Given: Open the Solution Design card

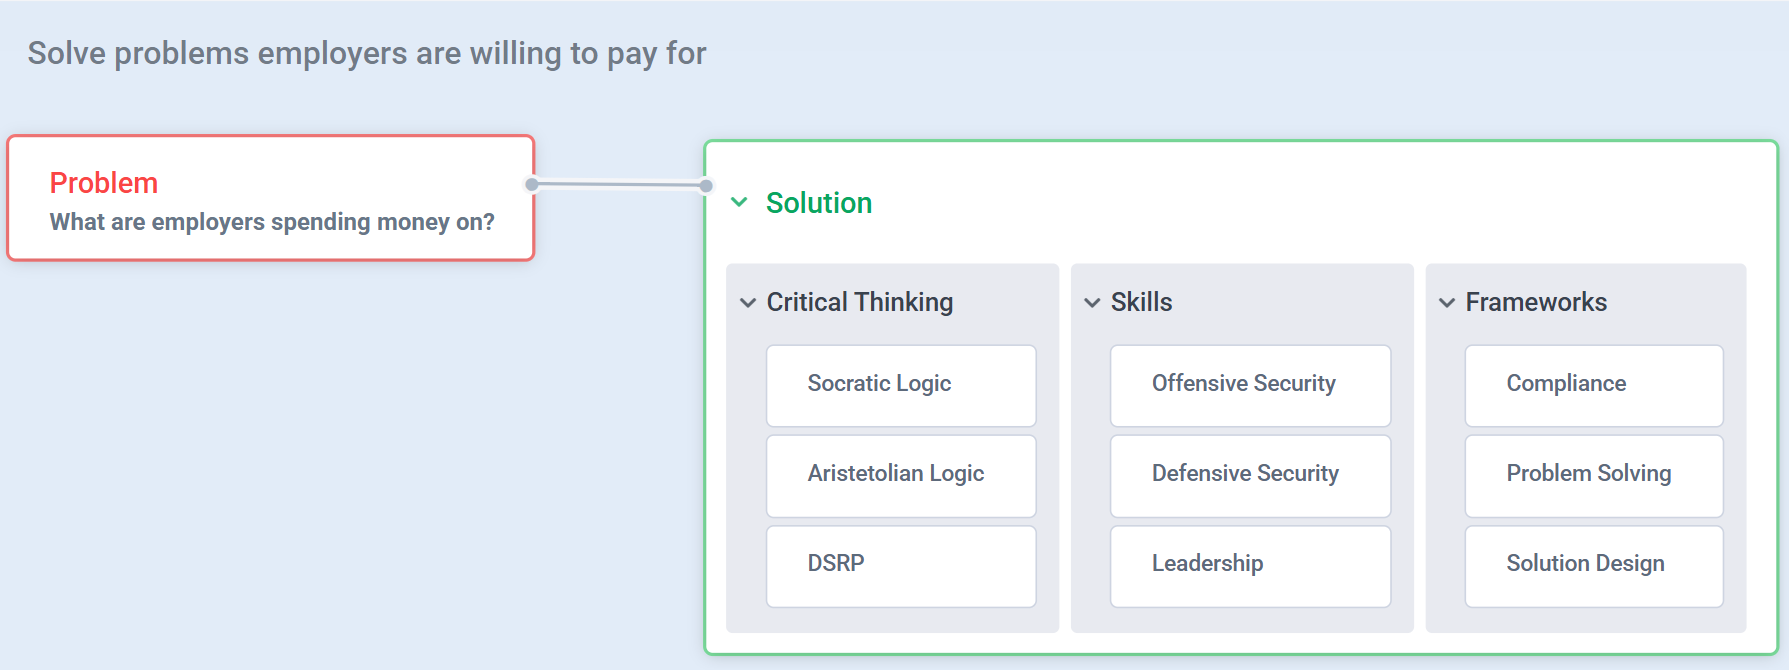Looking at the screenshot, I should coord(1594,565).
